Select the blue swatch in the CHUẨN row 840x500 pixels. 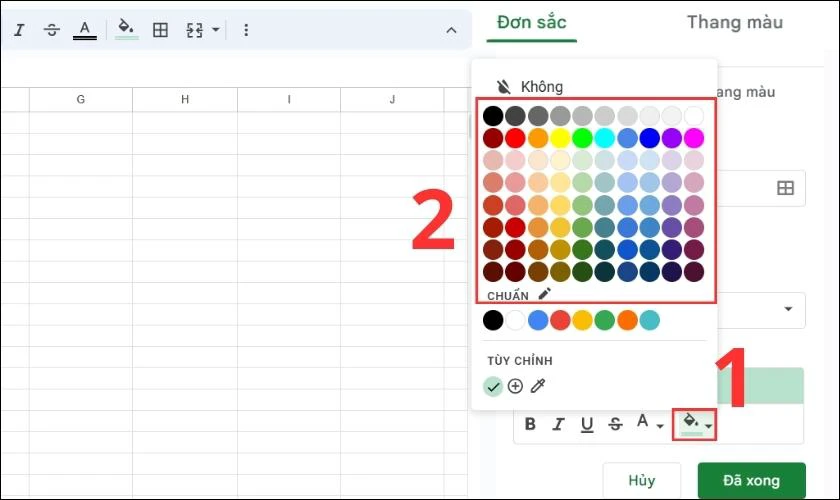(x=538, y=320)
